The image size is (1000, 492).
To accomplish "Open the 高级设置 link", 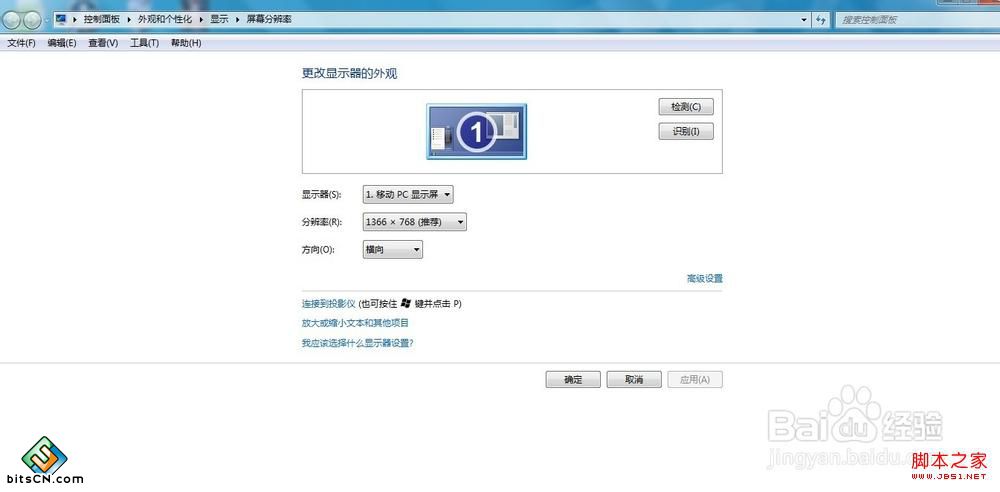I will [704, 278].
